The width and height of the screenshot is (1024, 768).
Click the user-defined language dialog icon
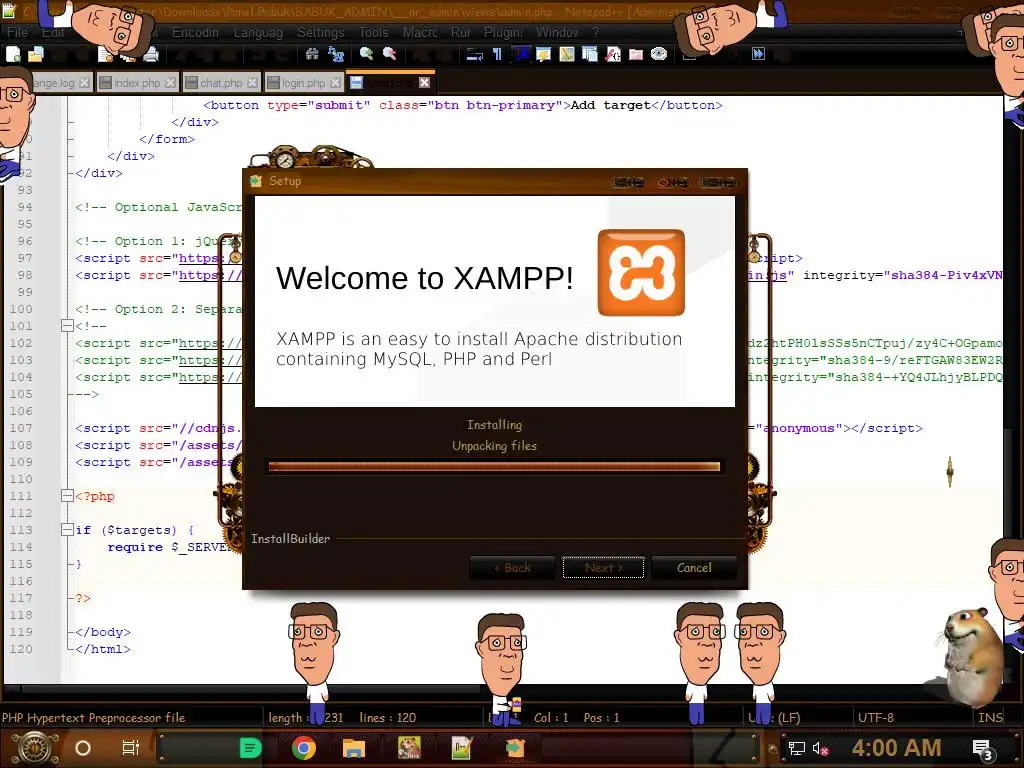(543, 54)
